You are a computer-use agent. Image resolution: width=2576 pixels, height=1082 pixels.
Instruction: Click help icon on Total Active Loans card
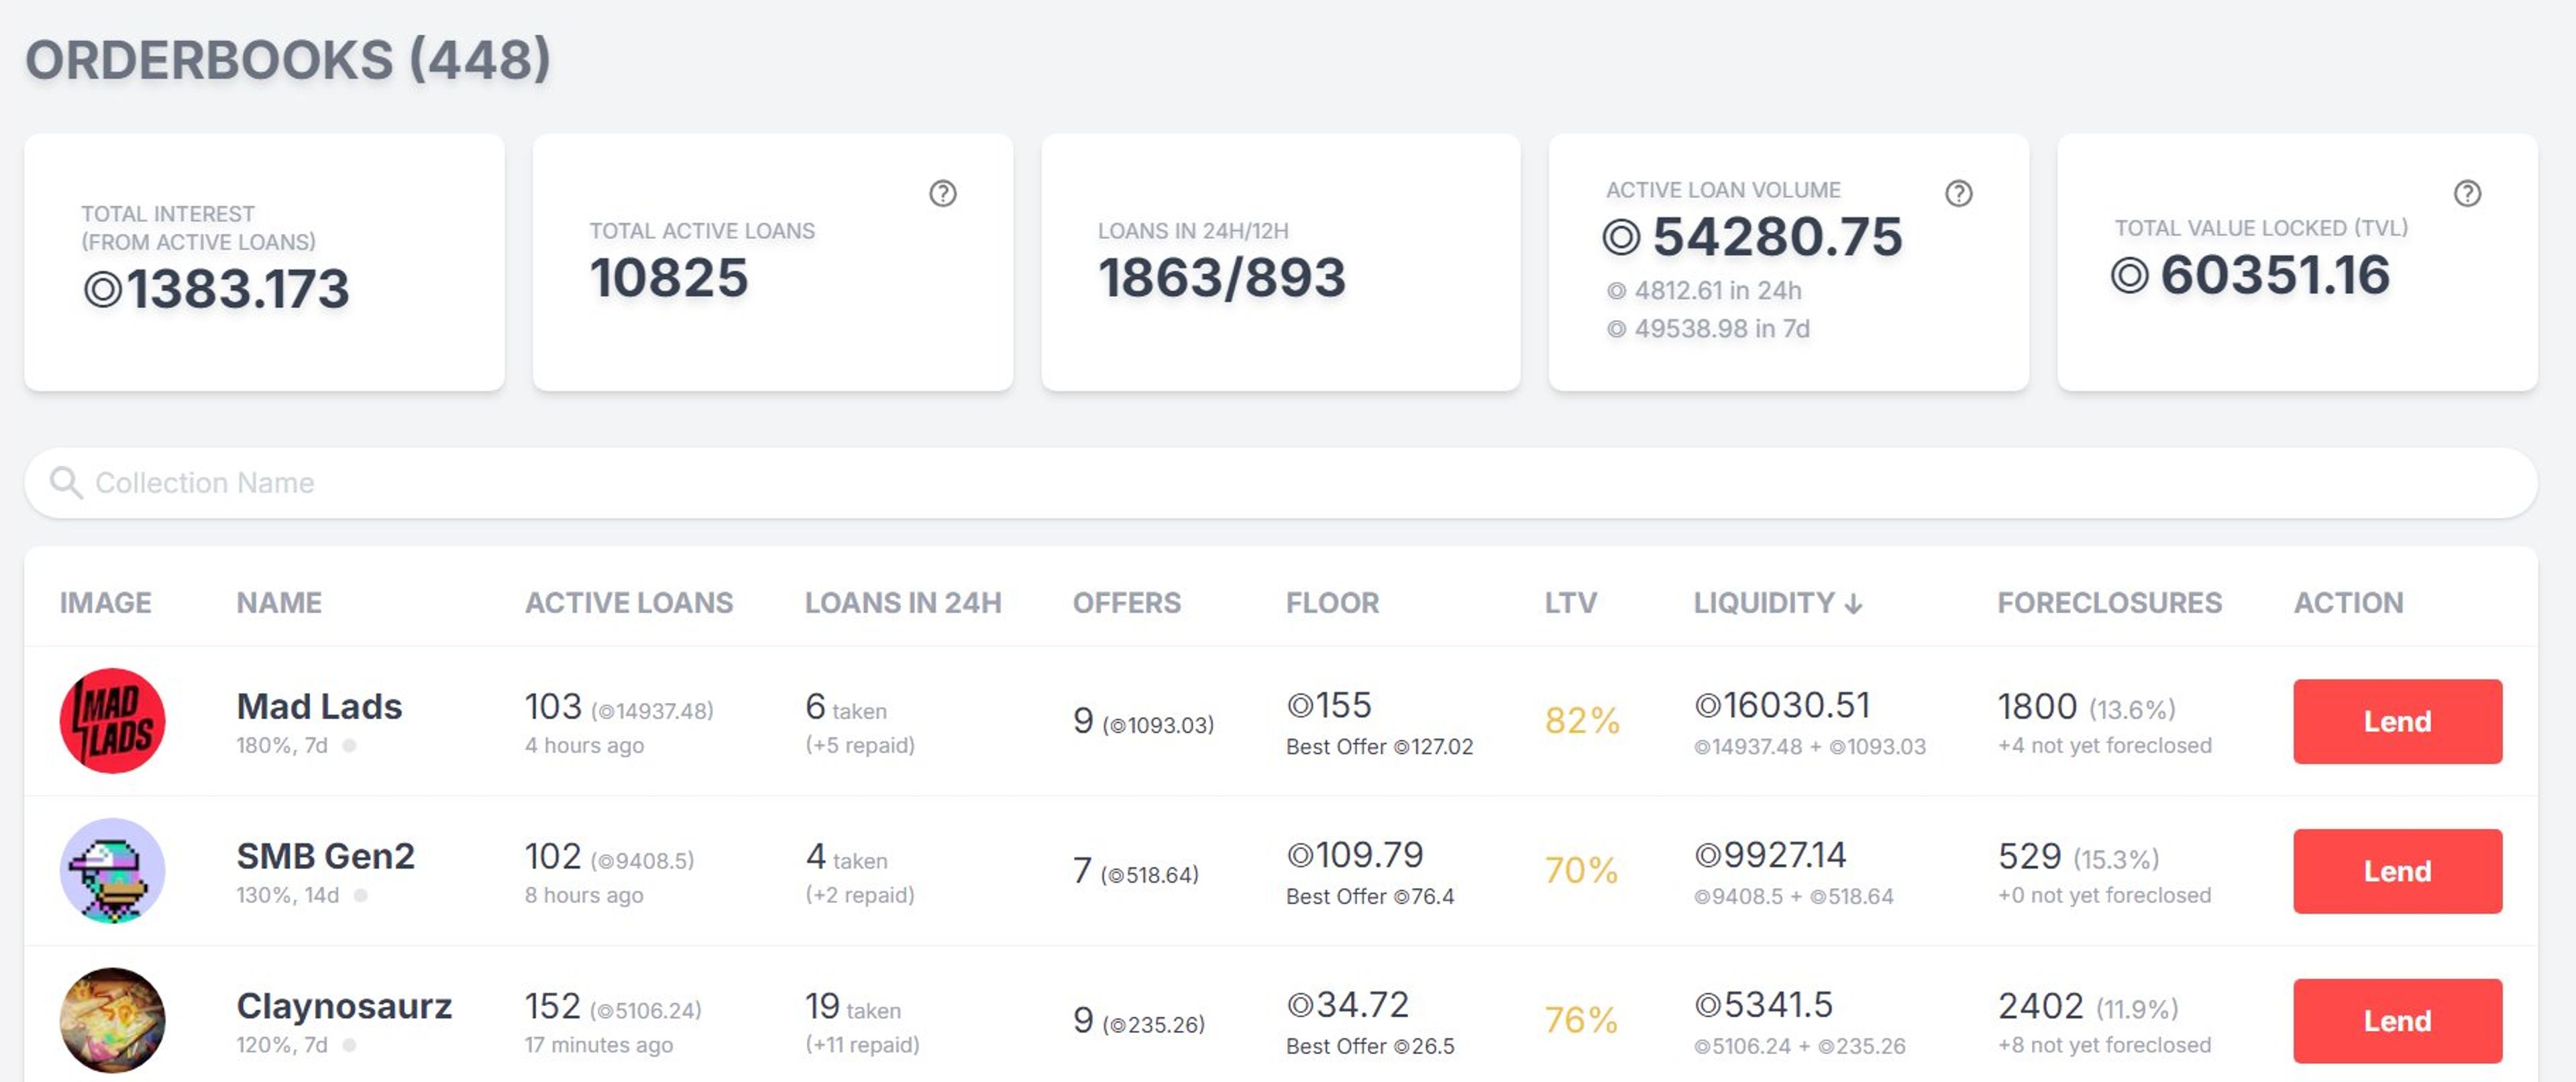coord(942,193)
